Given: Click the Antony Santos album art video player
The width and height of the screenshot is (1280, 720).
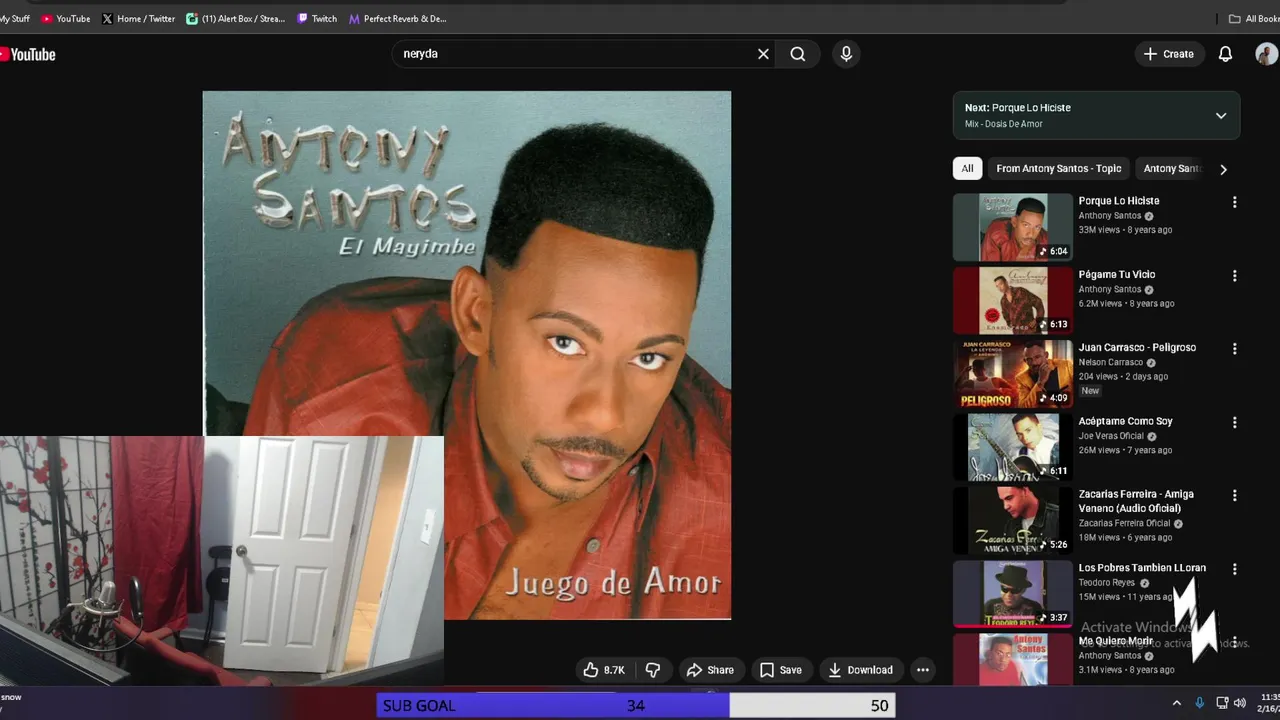Looking at the screenshot, I should (467, 355).
